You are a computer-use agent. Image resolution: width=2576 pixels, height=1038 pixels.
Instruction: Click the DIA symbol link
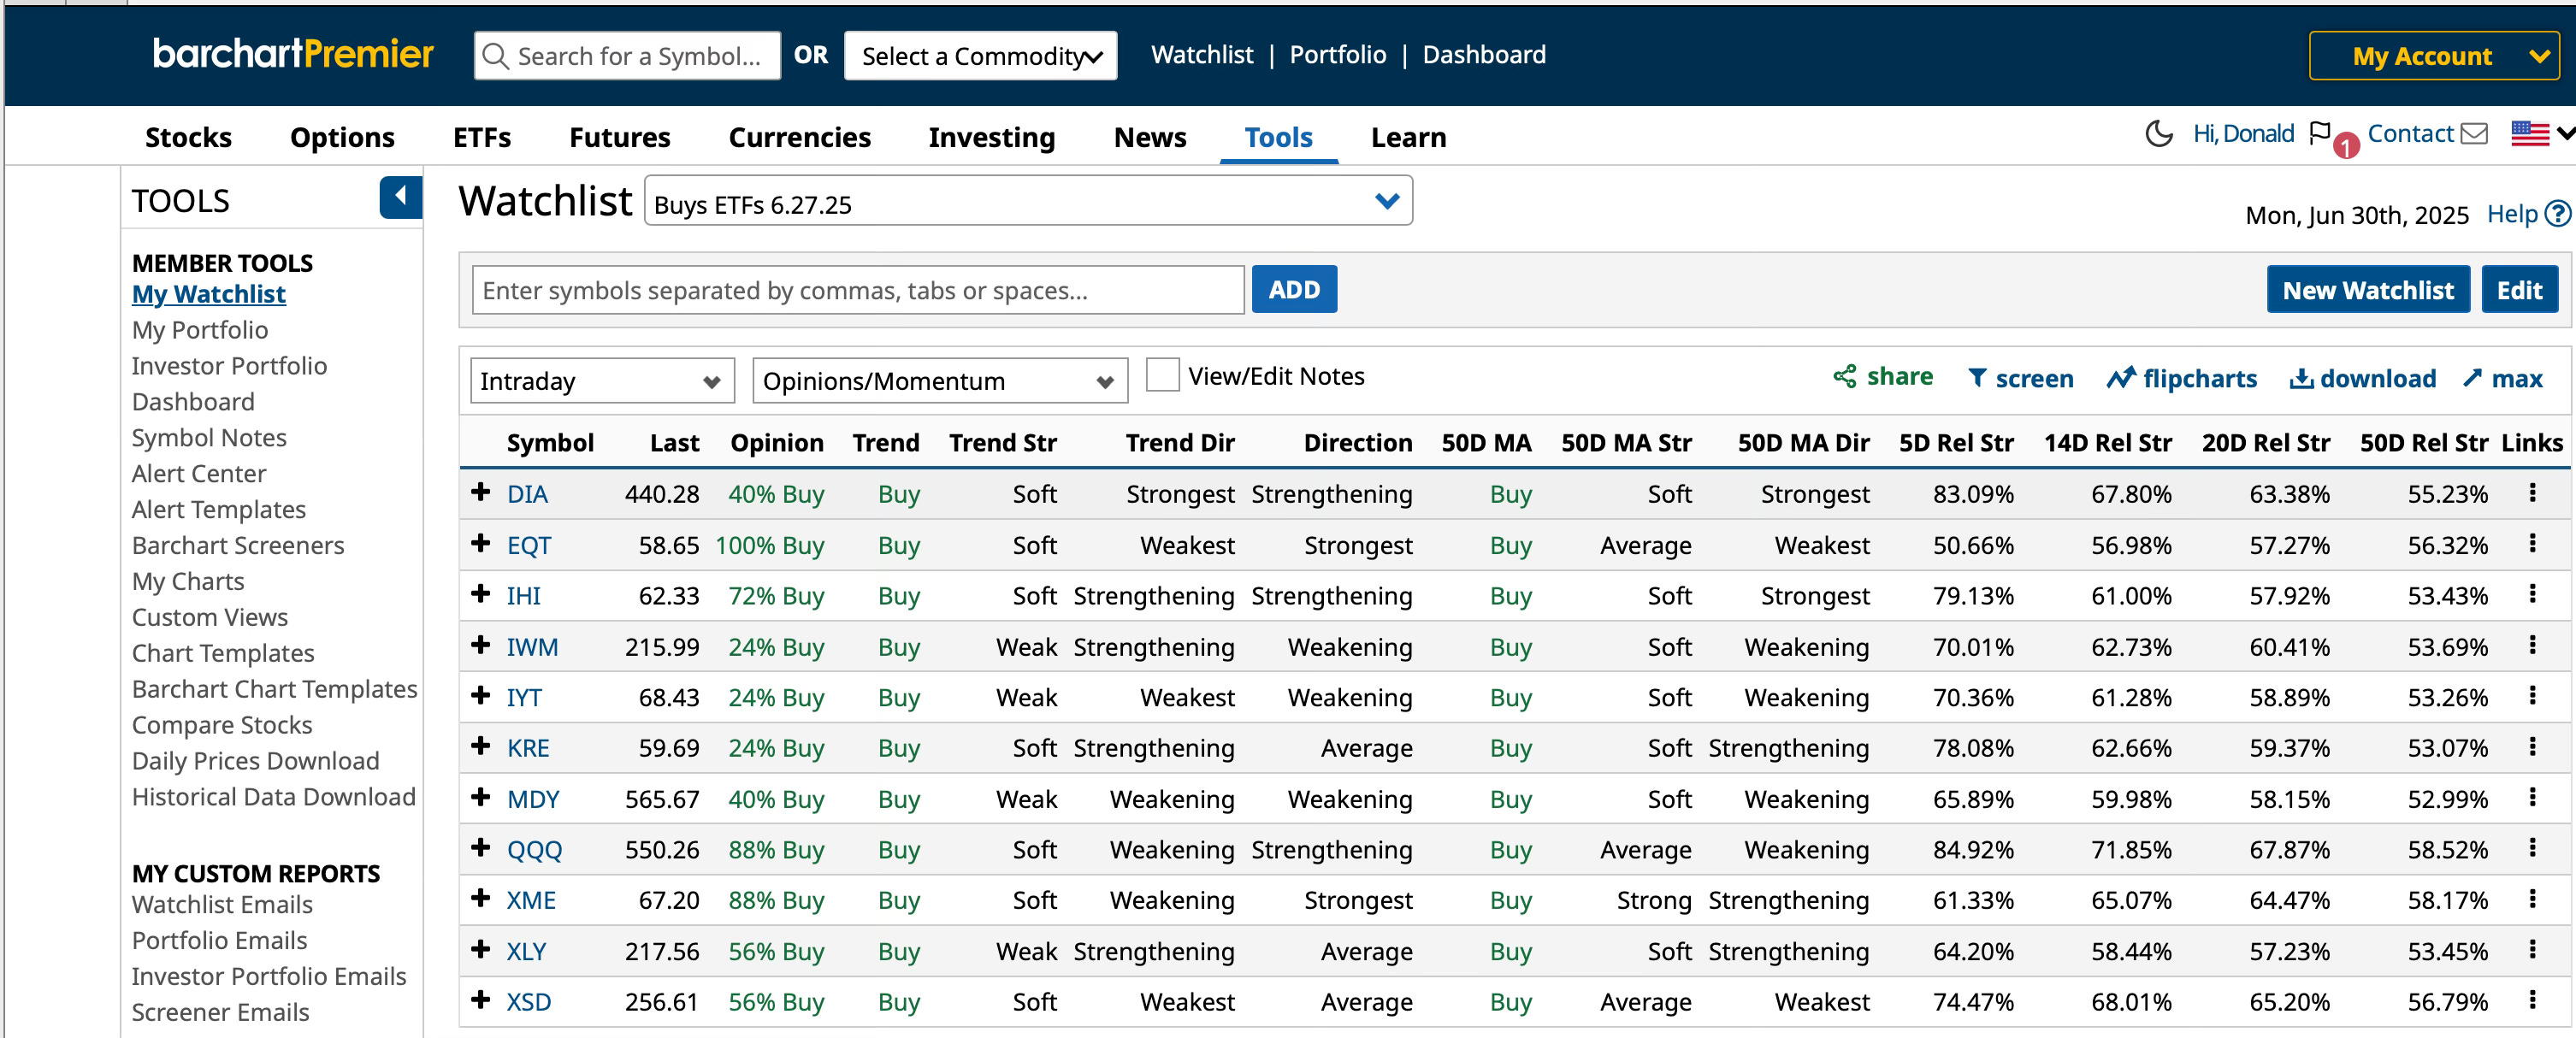coord(527,494)
